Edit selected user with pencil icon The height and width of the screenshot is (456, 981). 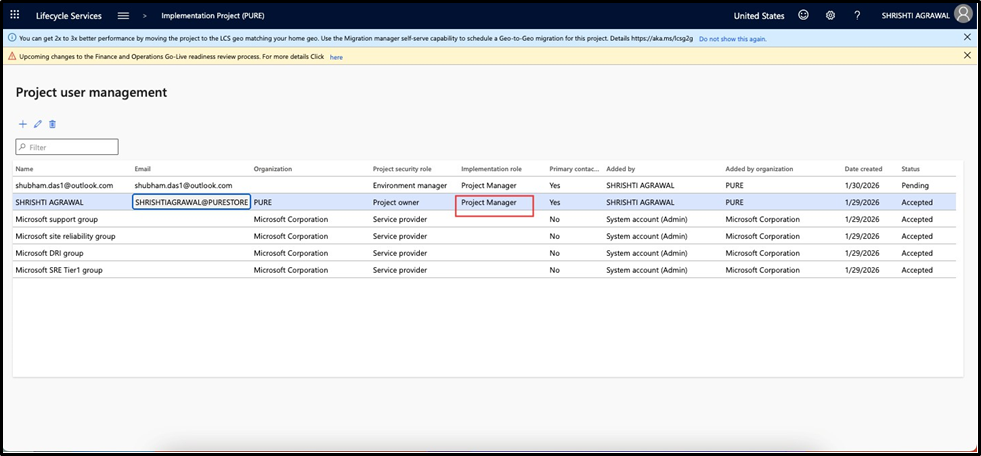(x=38, y=124)
